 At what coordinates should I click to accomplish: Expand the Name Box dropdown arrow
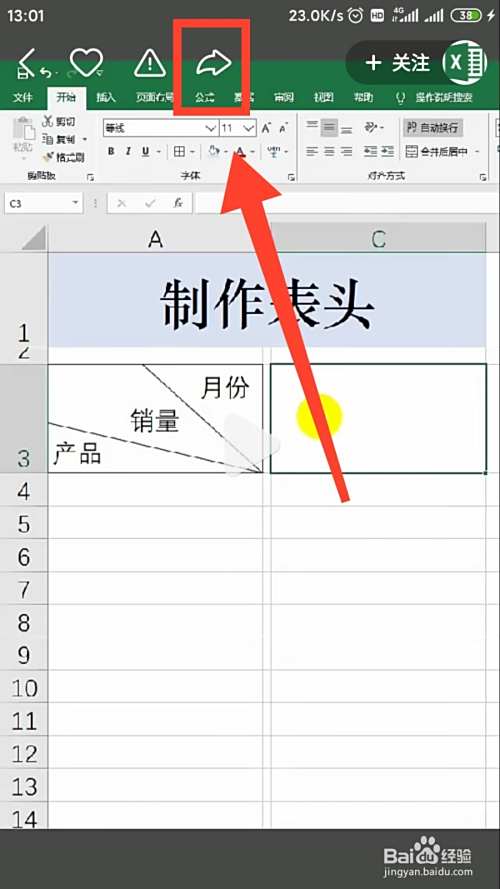pos(75,203)
